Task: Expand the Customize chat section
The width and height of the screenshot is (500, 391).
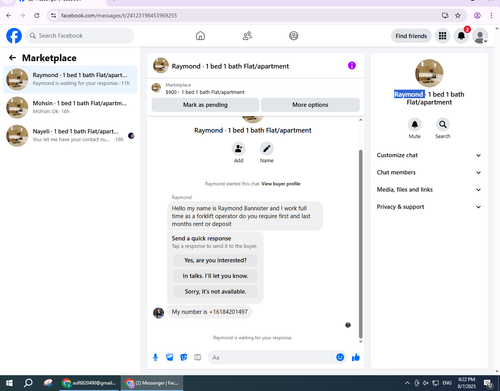Action: (x=429, y=155)
